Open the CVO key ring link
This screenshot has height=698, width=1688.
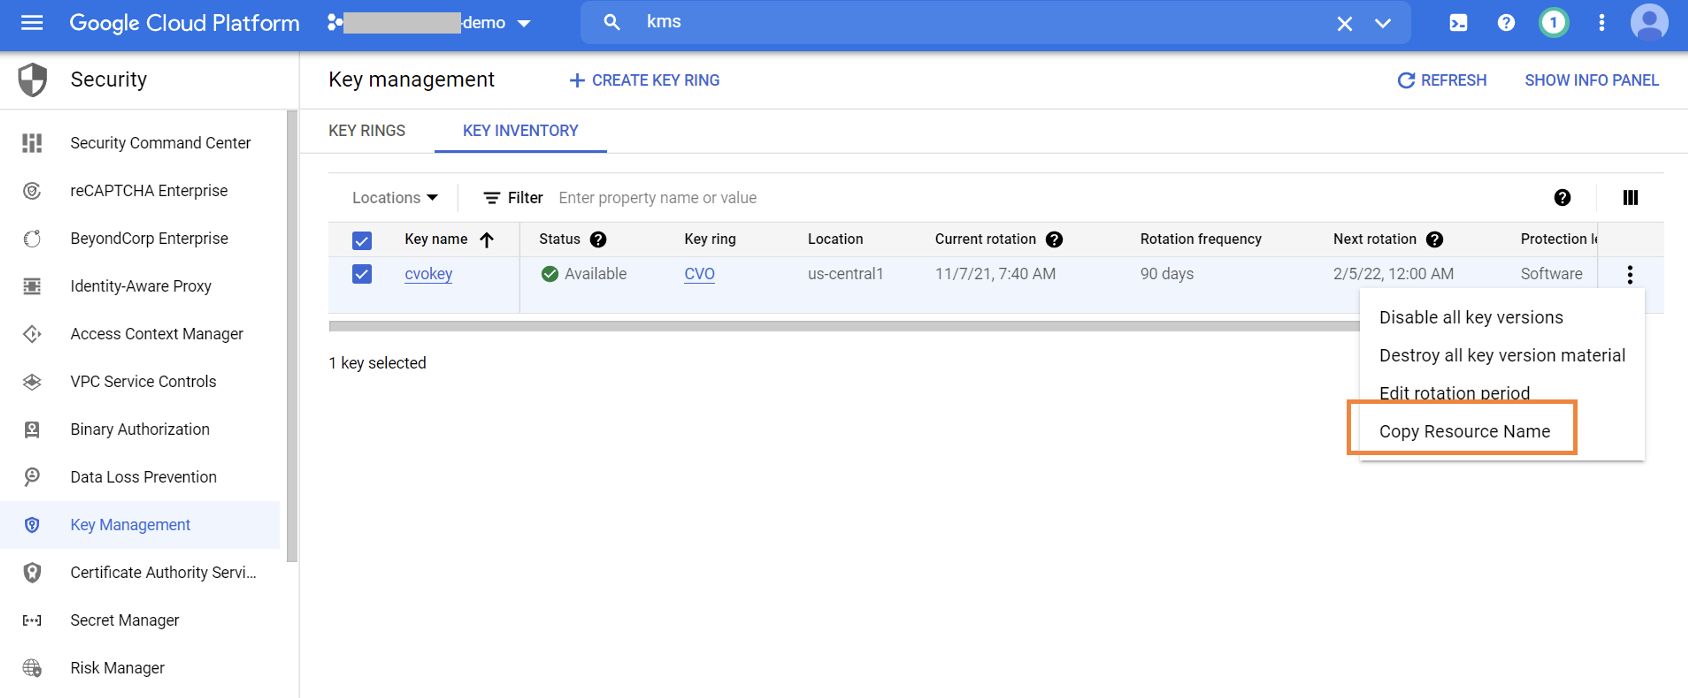(699, 274)
